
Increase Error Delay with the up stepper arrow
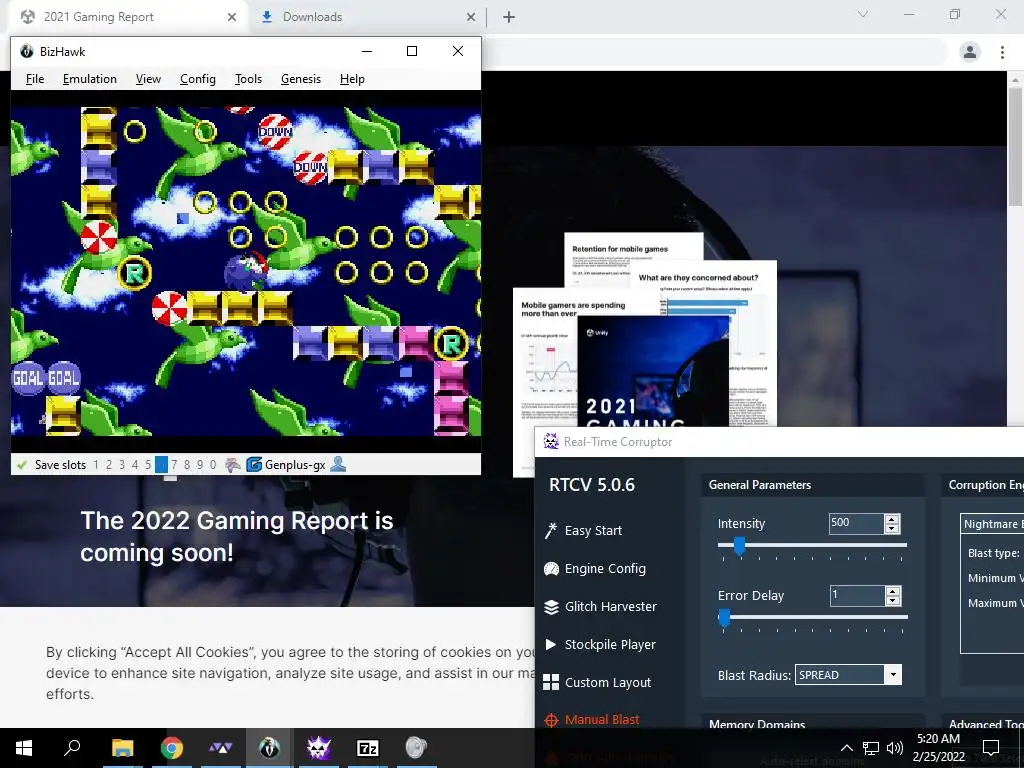click(892, 591)
